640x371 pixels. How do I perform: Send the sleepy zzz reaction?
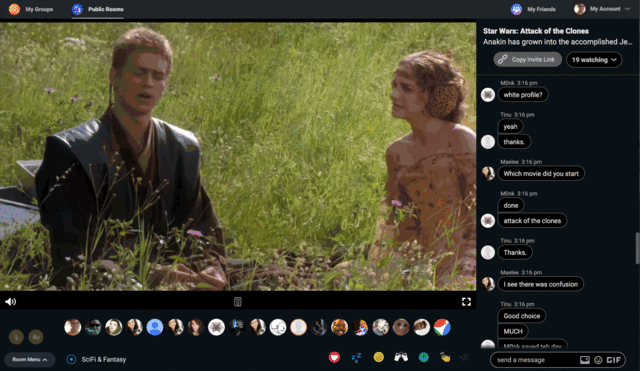pyautogui.click(x=356, y=358)
